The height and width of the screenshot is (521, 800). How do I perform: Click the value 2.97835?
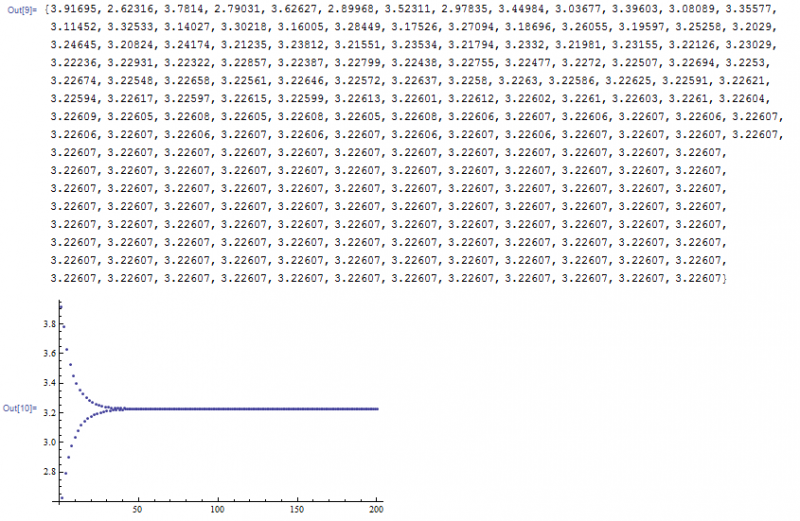click(x=464, y=9)
